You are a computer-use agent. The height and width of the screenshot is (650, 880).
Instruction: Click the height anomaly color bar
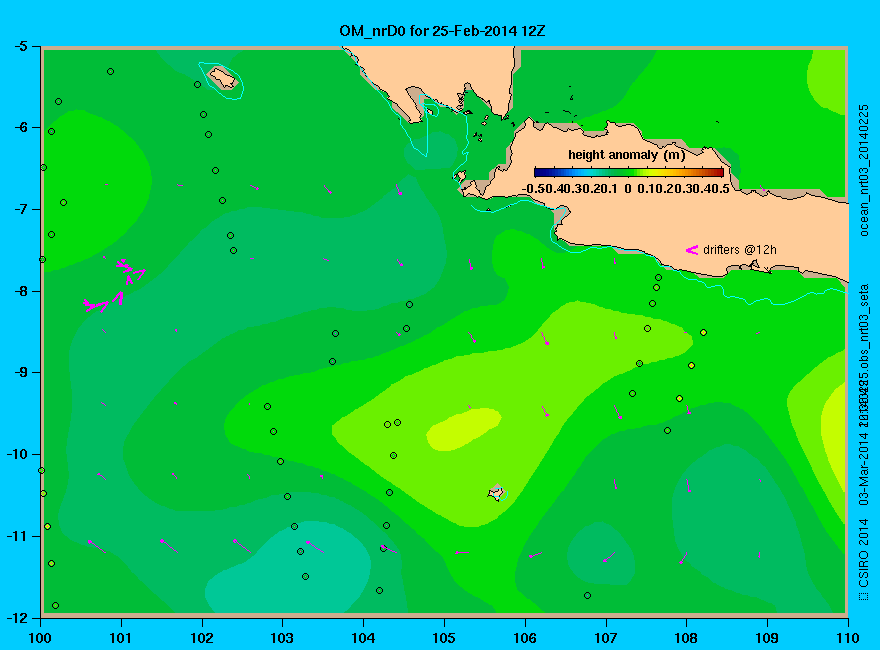click(629, 172)
